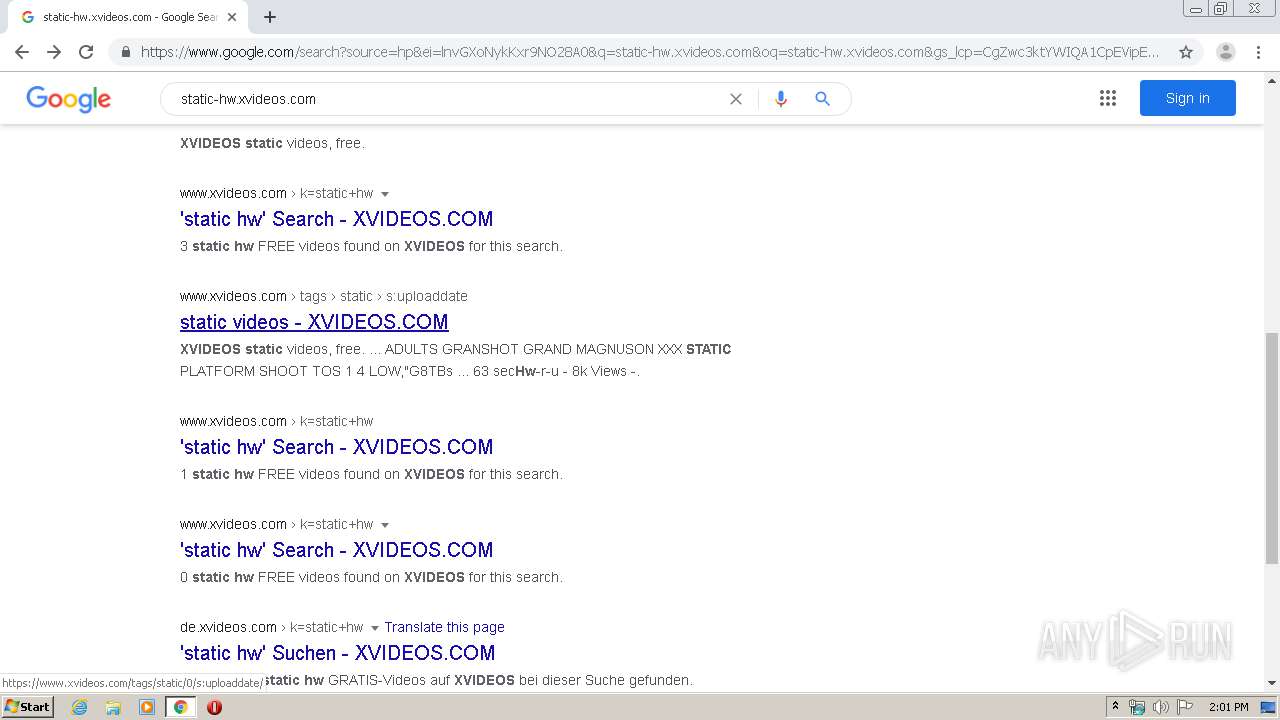Open network status icon in tray
Screen dimensions: 1280x720
click(x=1137, y=707)
